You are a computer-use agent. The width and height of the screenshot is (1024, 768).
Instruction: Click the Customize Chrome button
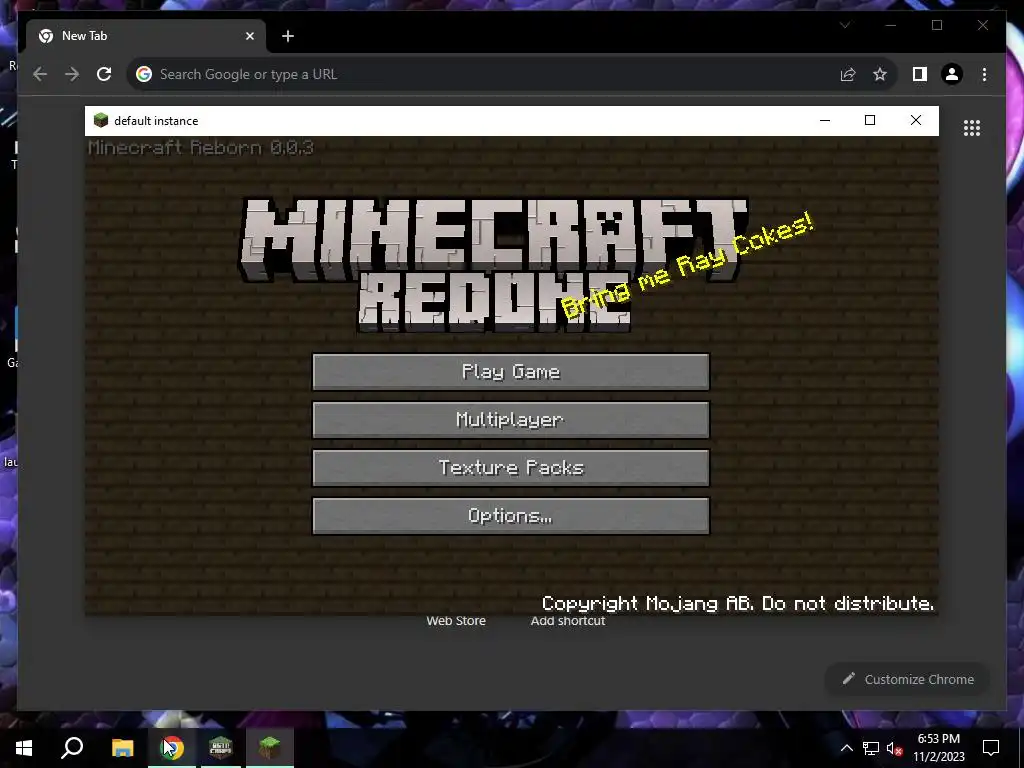click(x=908, y=679)
